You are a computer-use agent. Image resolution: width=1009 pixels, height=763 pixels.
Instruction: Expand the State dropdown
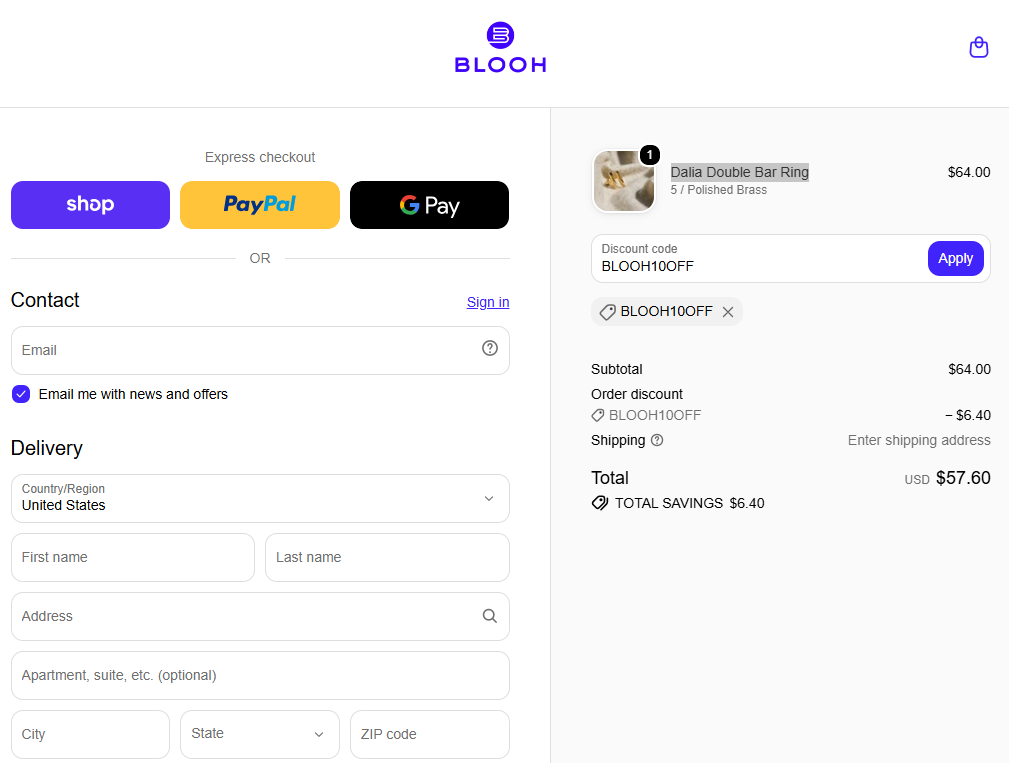pyautogui.click(x=259, y=734)
